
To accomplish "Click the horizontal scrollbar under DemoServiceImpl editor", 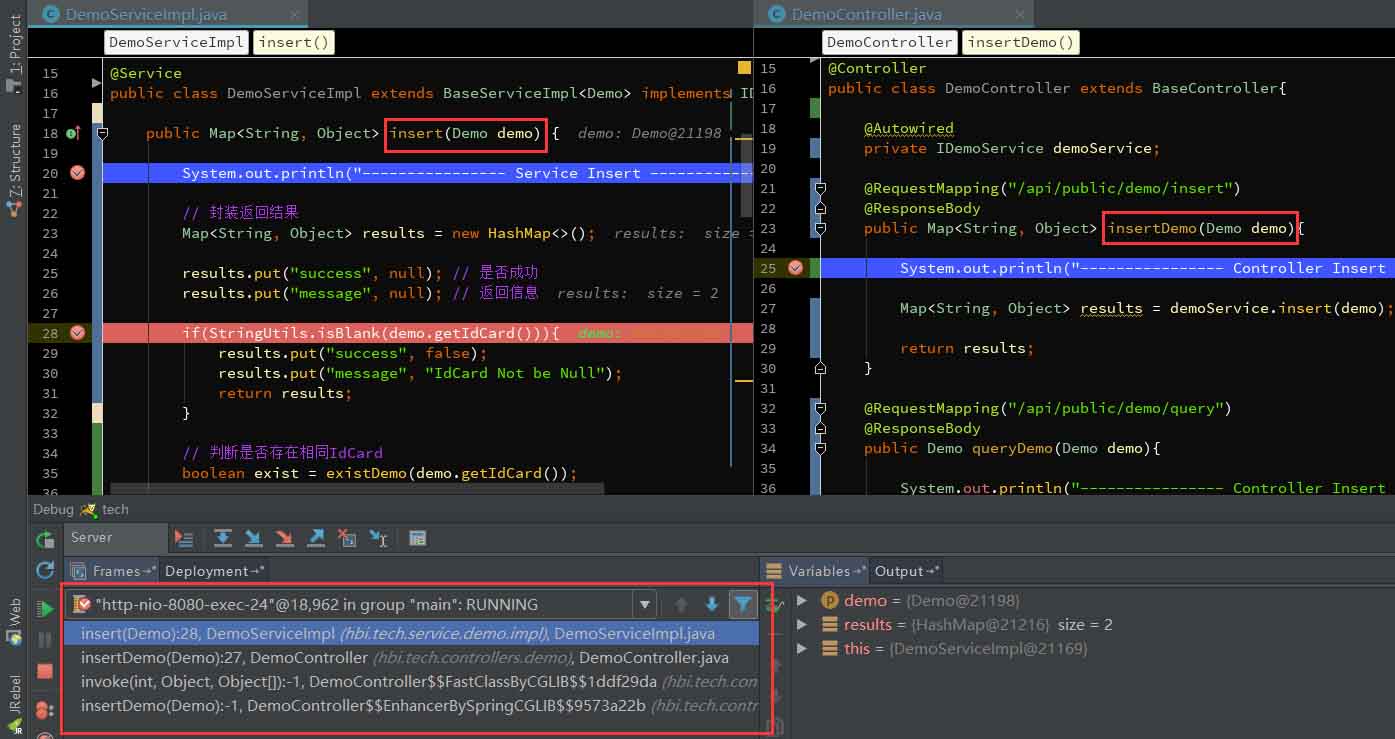I will pyautogui.click(x=357, y=489).
